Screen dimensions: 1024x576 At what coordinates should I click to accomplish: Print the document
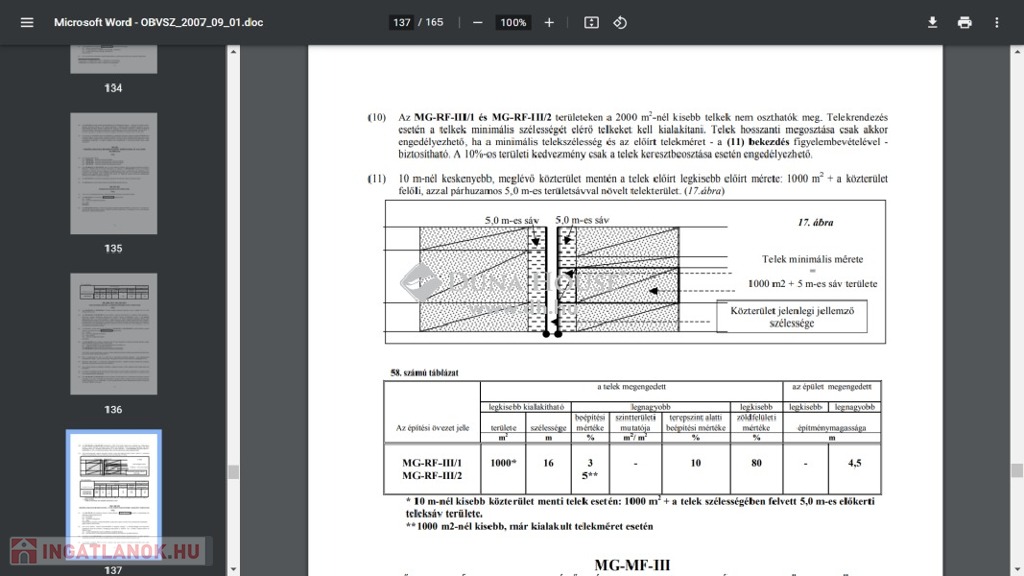coord(964,22)
